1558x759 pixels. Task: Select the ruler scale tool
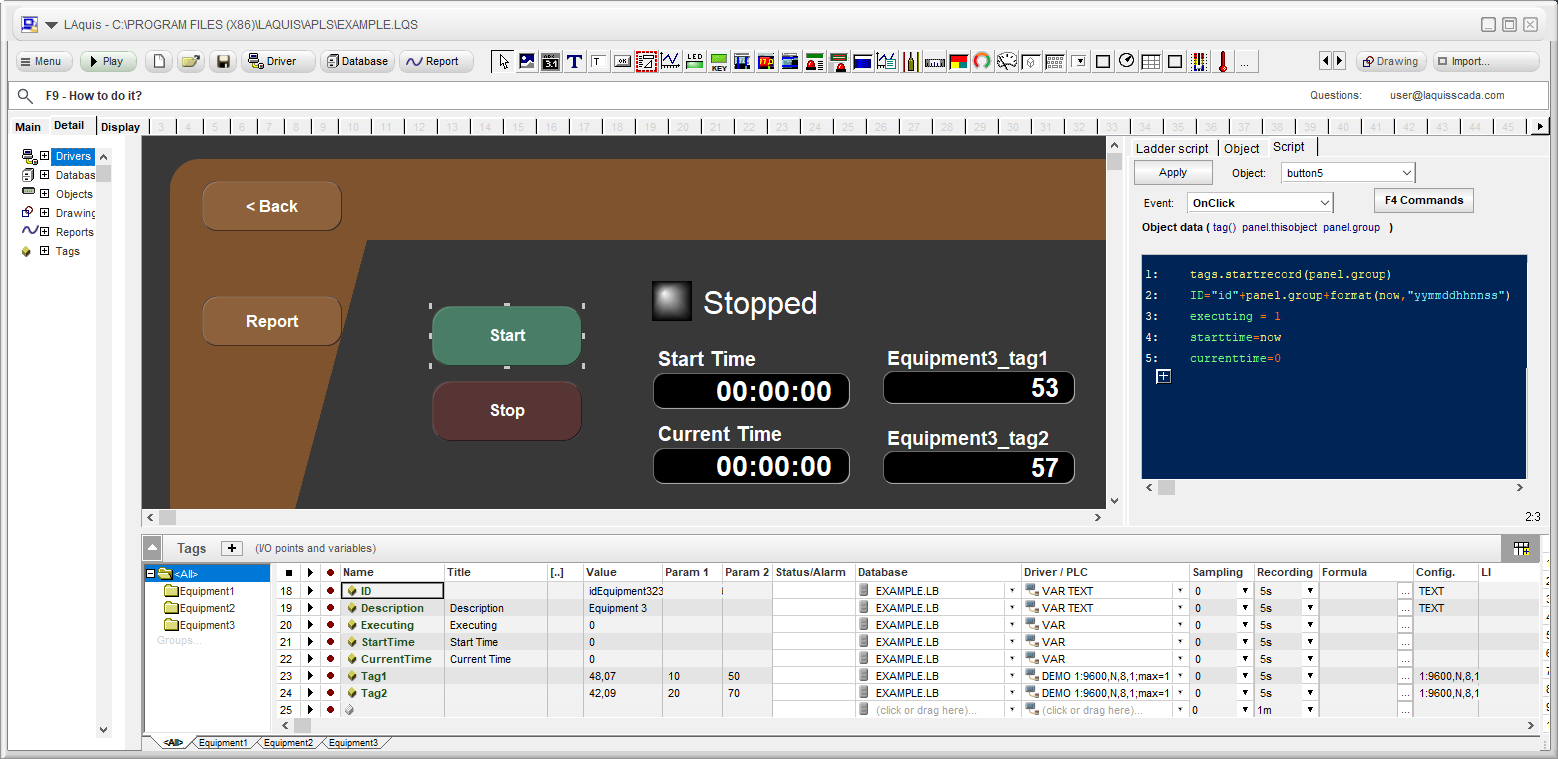pos(934,61)
